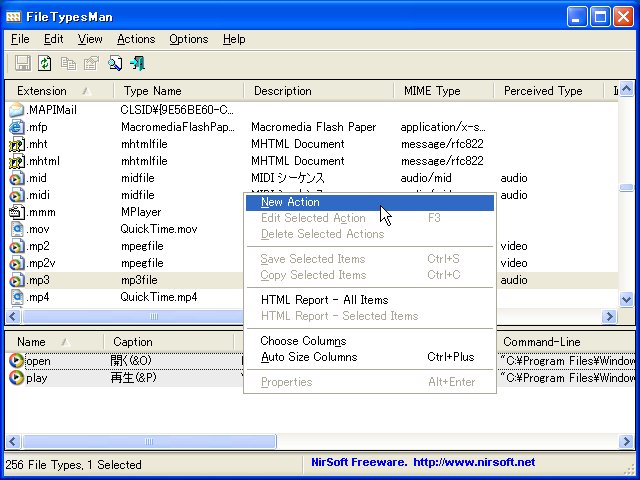Select the MacromediaFlashPap... type name
Screen dimensions: 640x480
[x=178, y=127]
